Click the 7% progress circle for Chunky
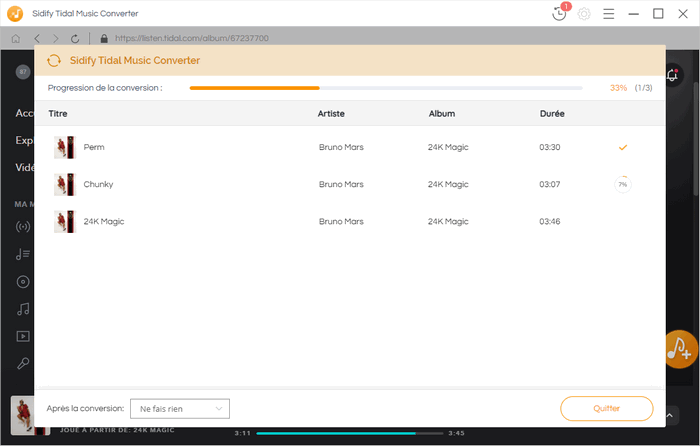The width and height of the screenshot is (700, 446). click(x=622, y=184)
